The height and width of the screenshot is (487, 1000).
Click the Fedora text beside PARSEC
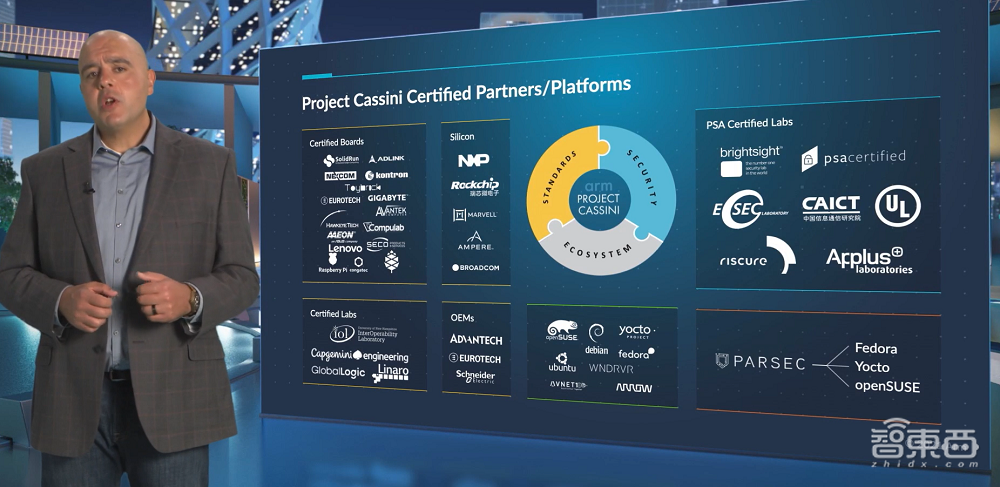(875, 349)
